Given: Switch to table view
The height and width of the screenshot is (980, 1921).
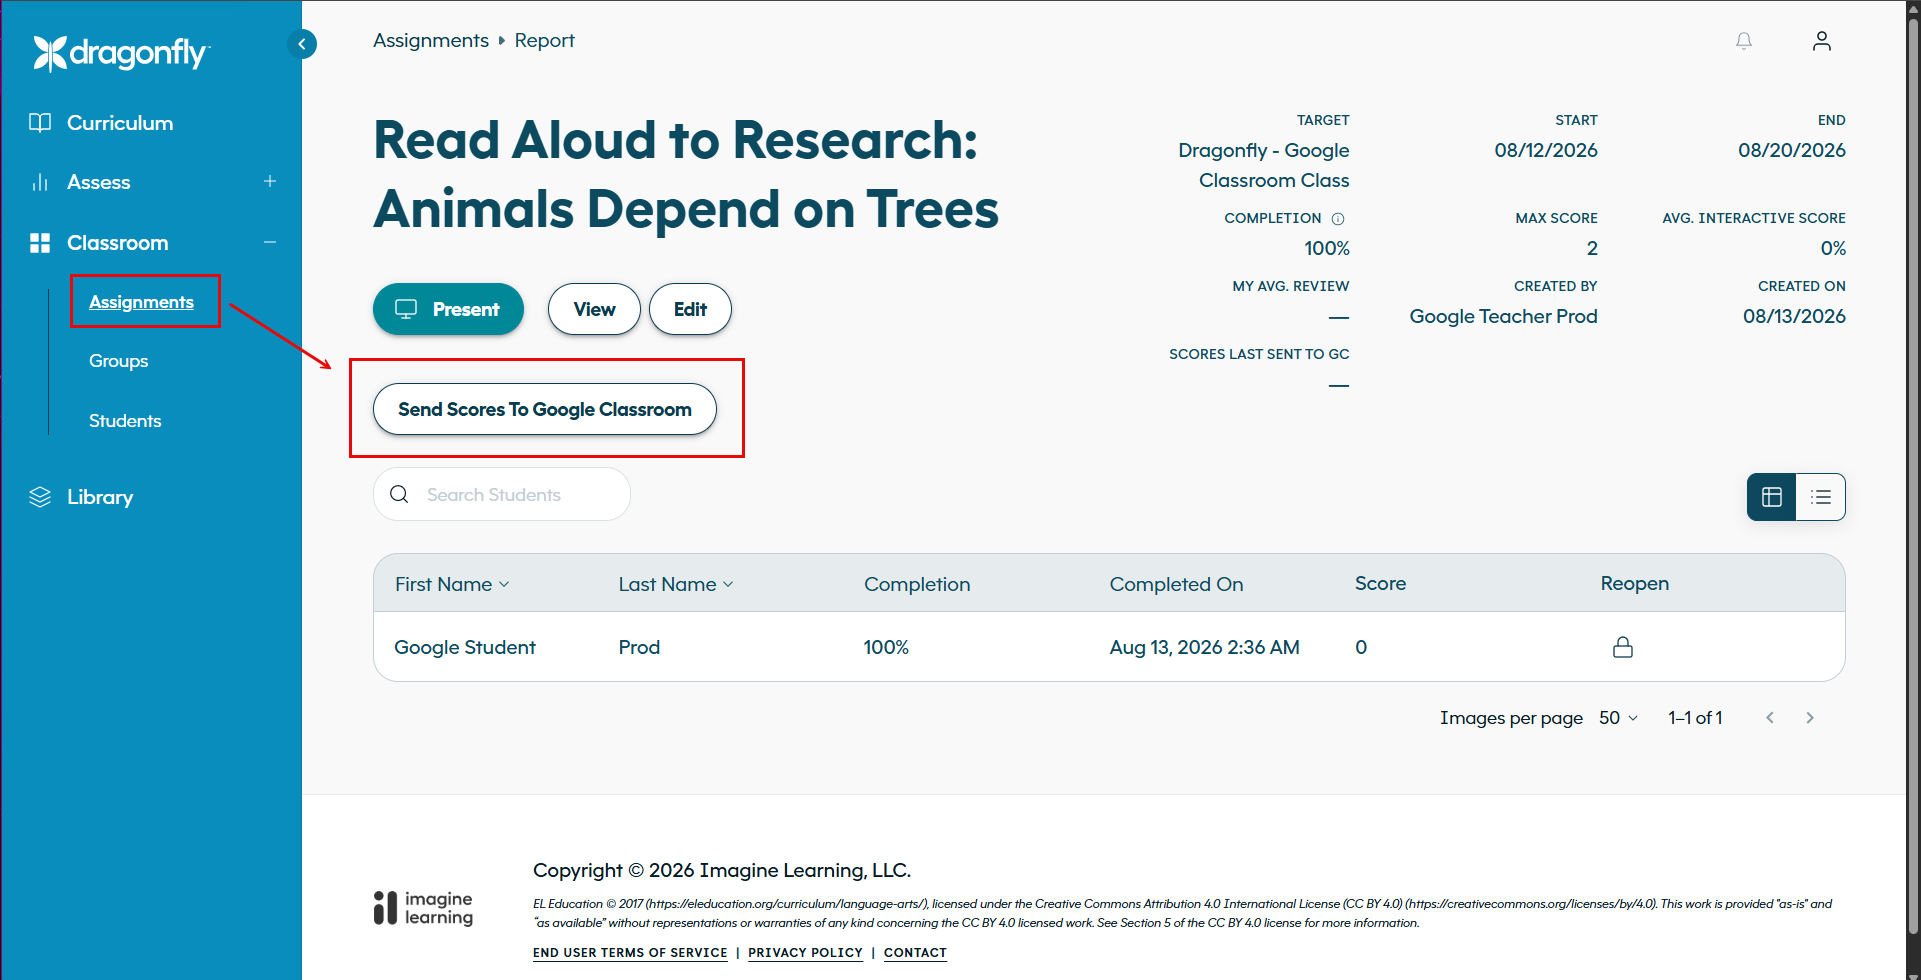Looking at the screenshot, I should [x=1772, y=497].
